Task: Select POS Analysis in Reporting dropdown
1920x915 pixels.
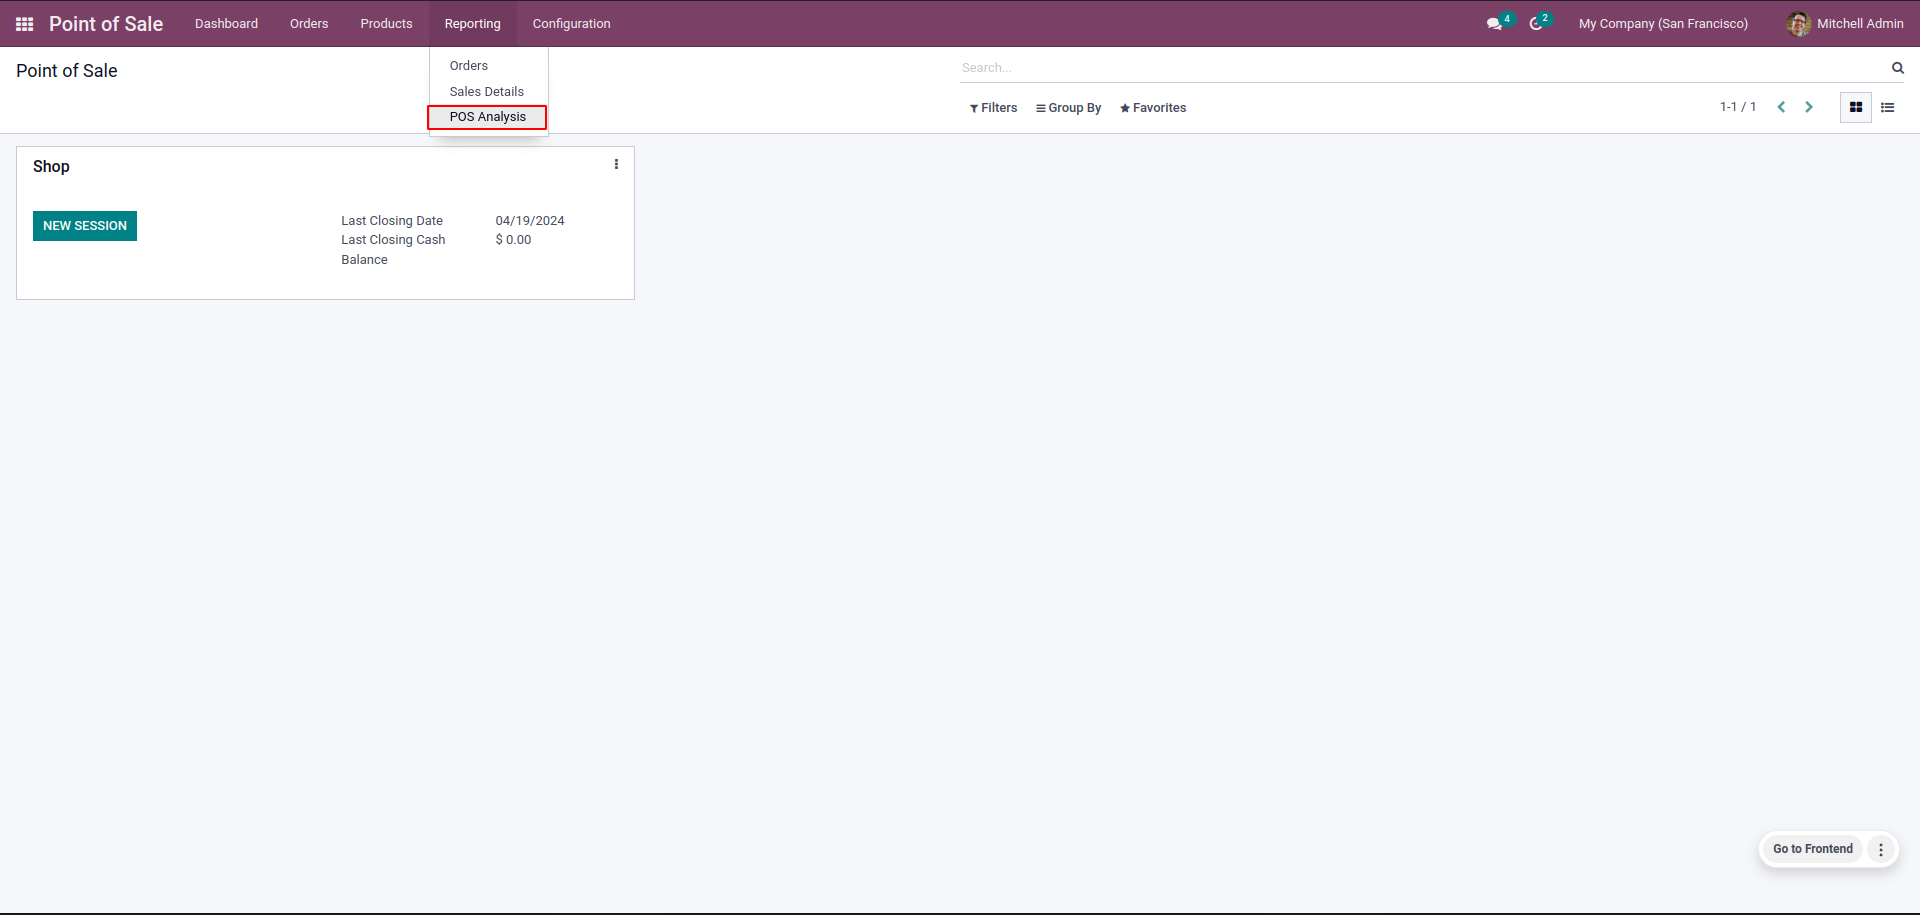Action: (487, 117)
